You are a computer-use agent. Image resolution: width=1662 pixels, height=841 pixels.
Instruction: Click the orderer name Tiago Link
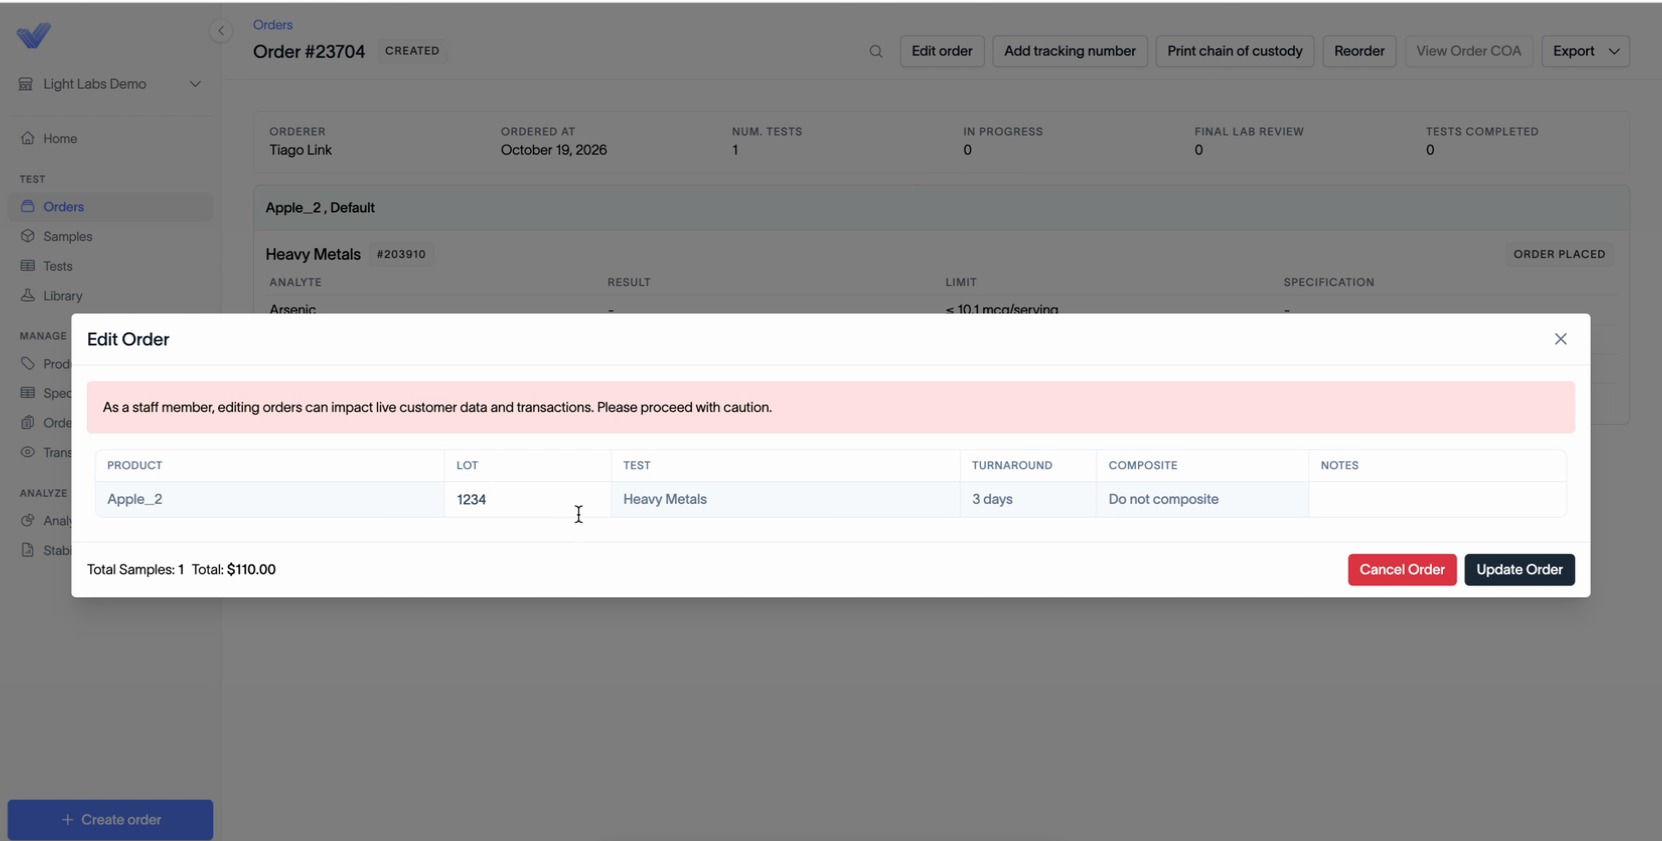pos(300,150)
